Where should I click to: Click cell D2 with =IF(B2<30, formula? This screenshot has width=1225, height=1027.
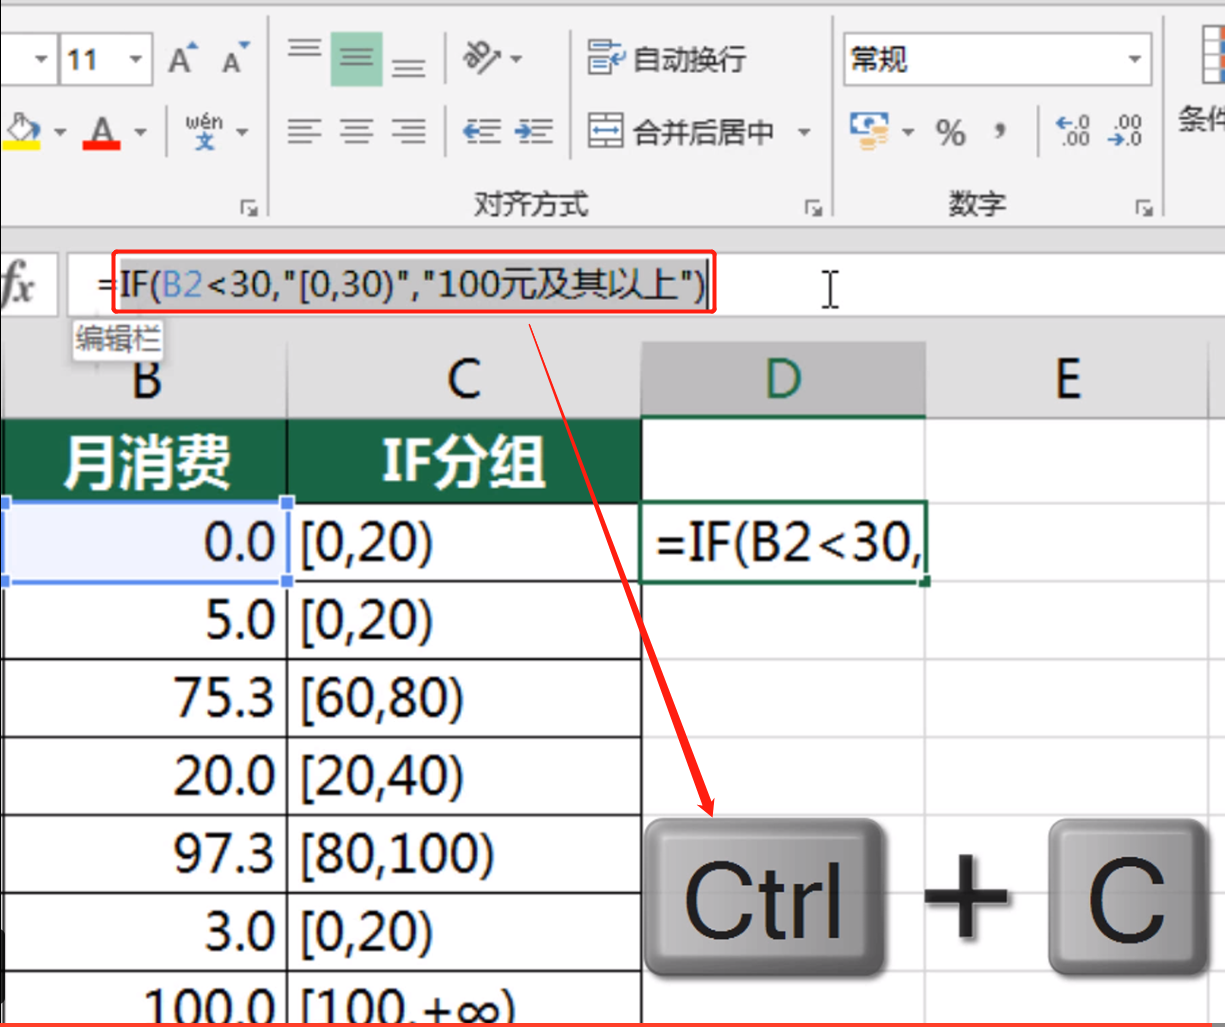(783, 542)
